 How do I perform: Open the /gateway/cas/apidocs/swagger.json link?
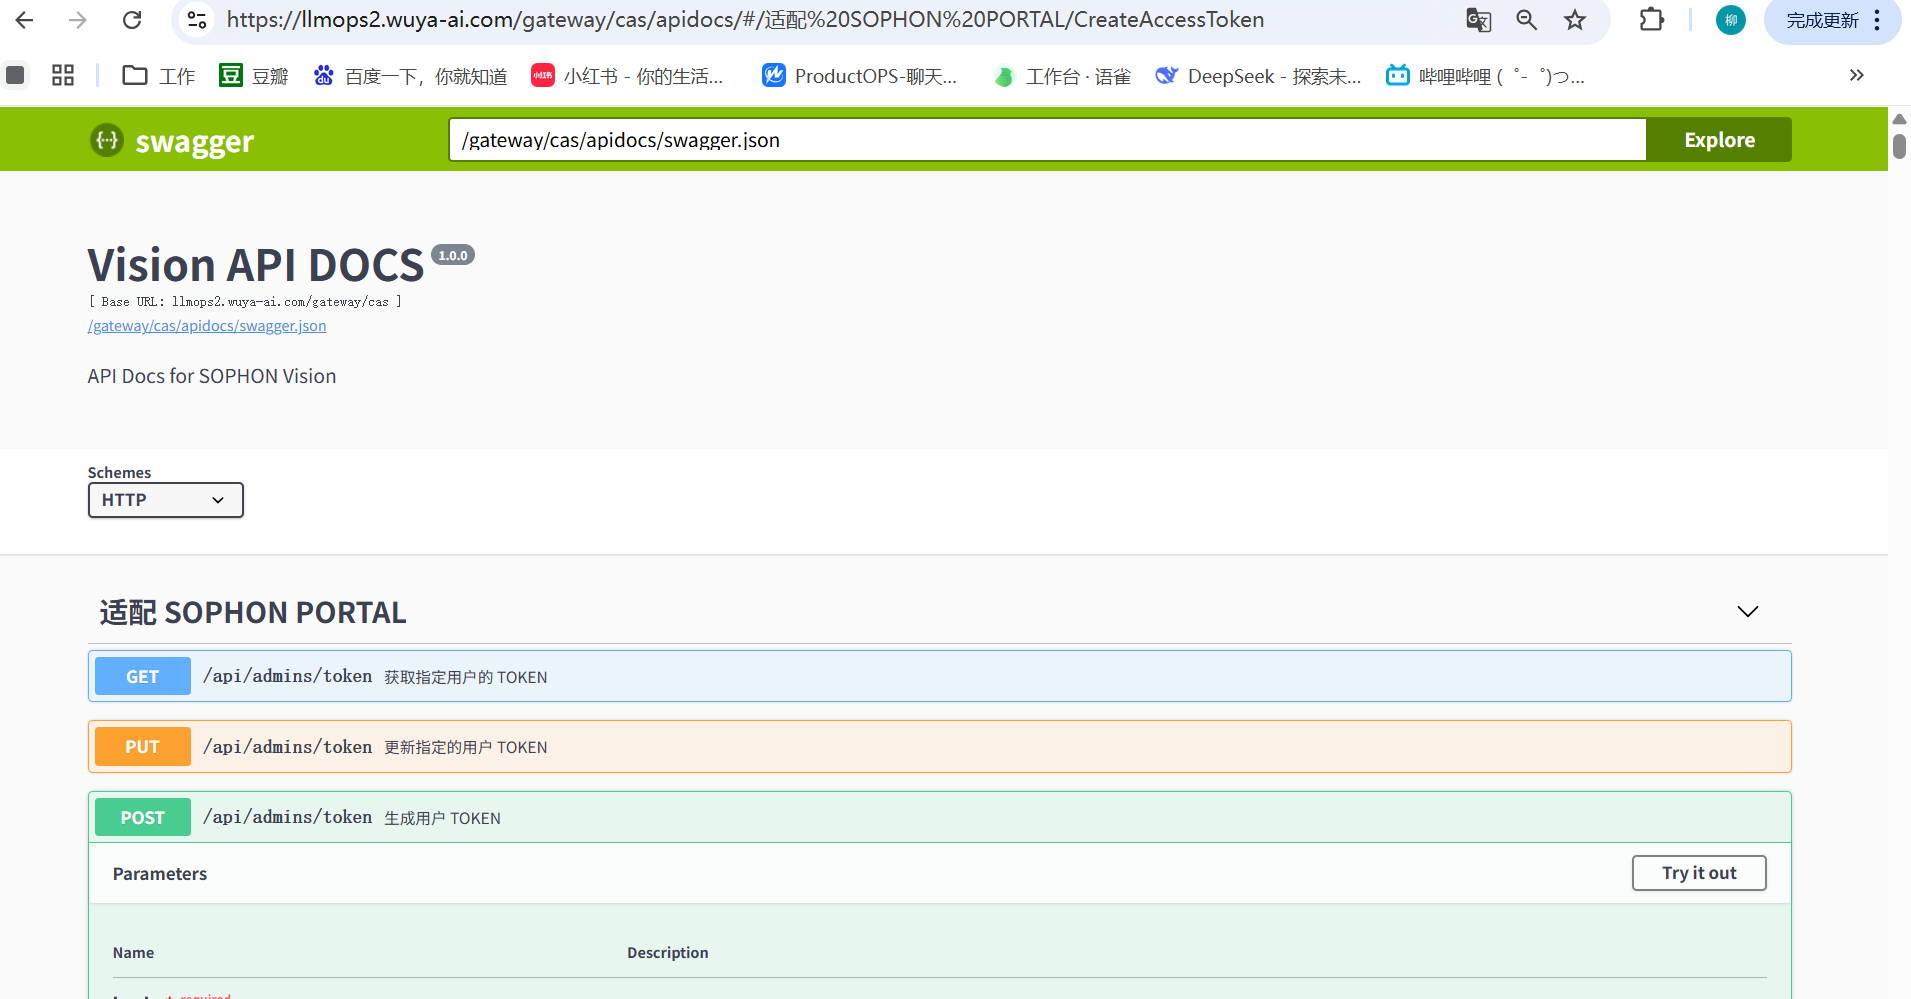pyautogui.click(x=207, y=326)
